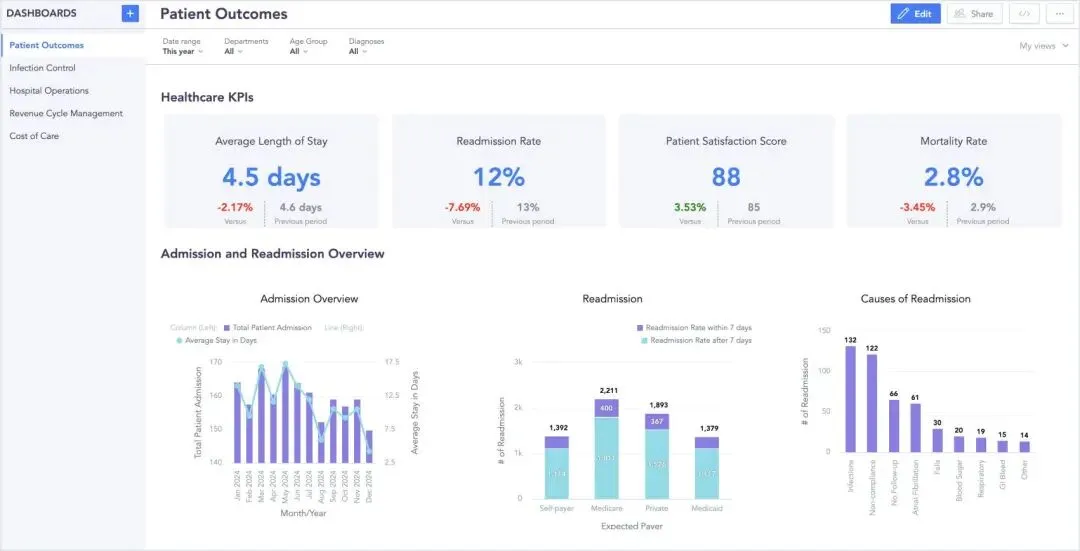Click the Falls bar labeled 30
Viewport: 1080px width, 551px height.
click(x=937, y=440)
